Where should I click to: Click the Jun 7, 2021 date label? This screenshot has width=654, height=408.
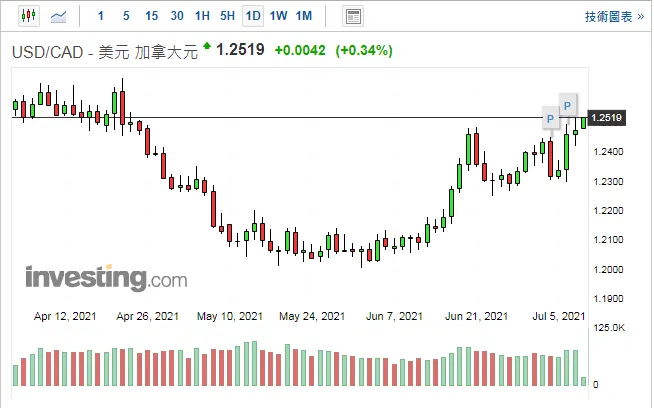(x=394, y=316)
